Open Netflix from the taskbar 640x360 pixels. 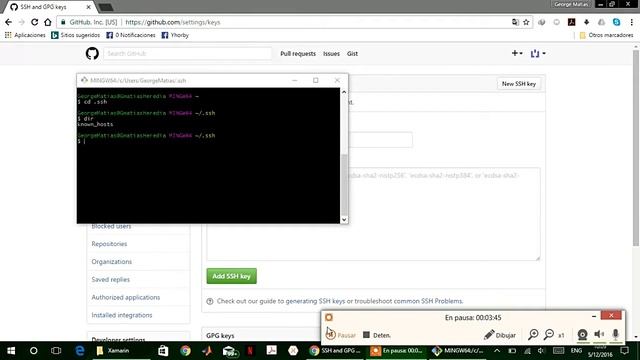250,351
